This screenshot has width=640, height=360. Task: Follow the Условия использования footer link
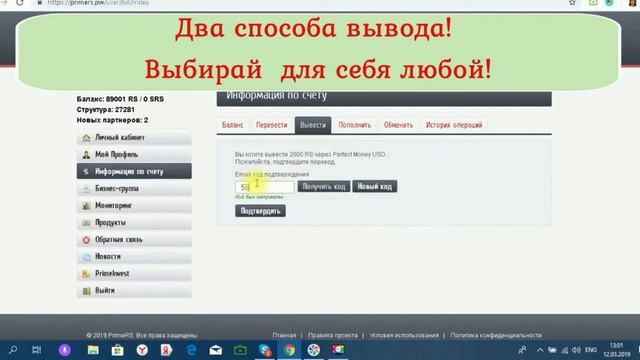pos(404,336)
